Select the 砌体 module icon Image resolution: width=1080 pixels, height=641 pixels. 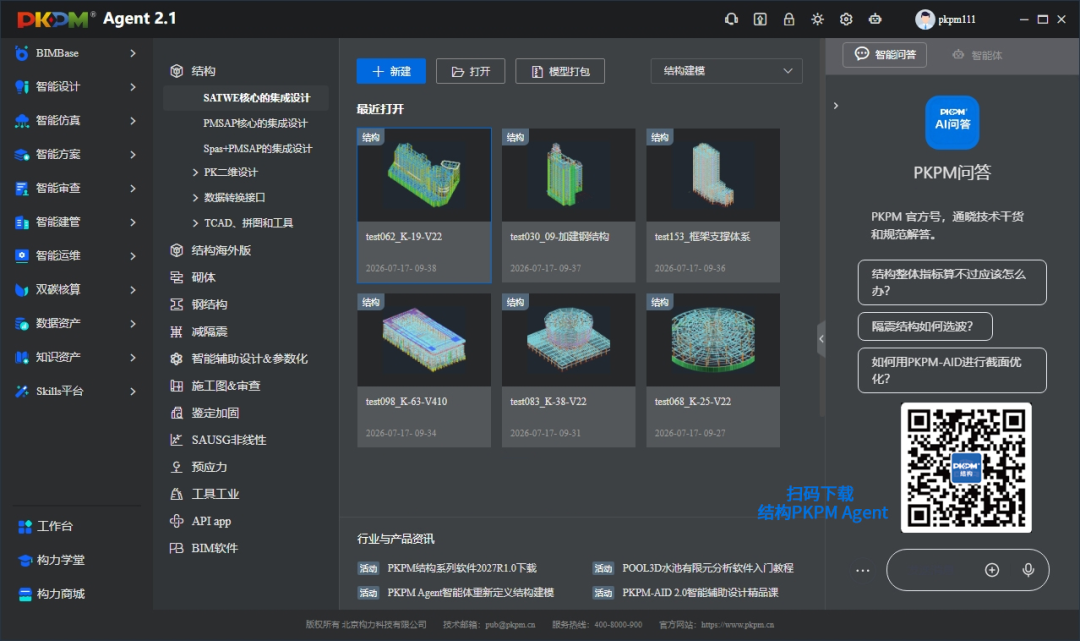point(176,277)
